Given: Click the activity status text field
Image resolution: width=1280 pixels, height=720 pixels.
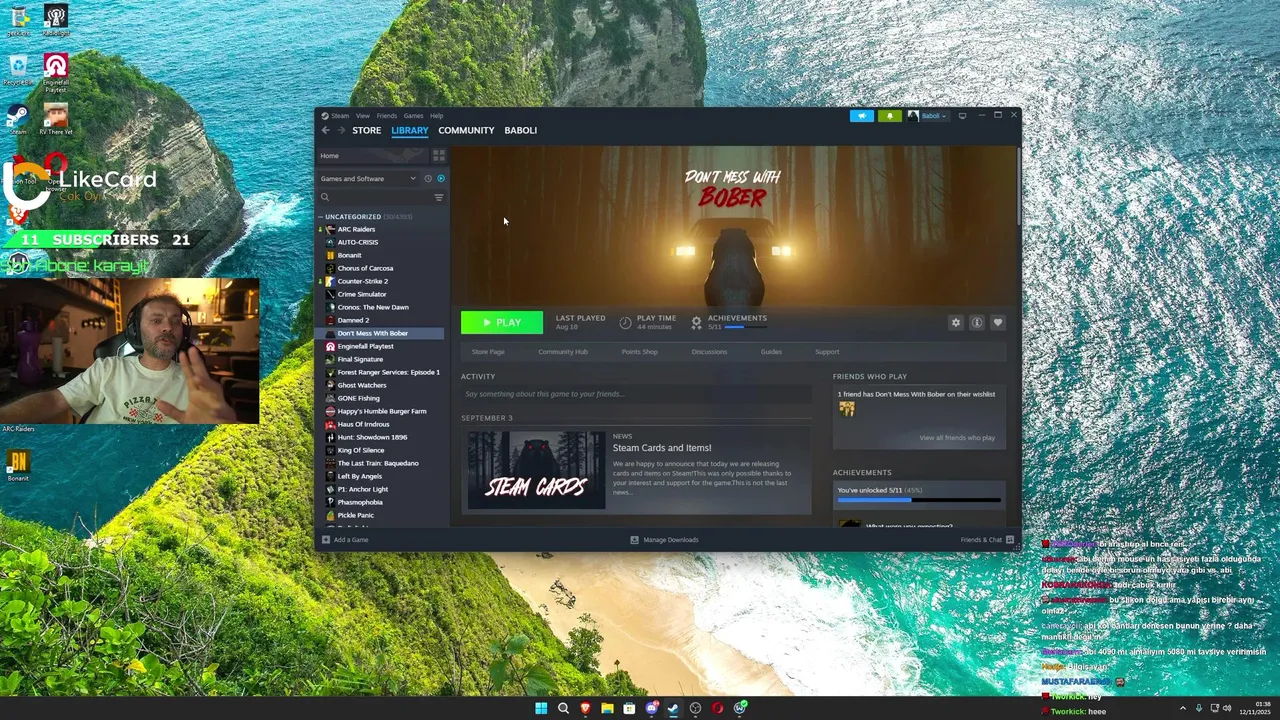Looking at the screenshot, I should [636, 394].
